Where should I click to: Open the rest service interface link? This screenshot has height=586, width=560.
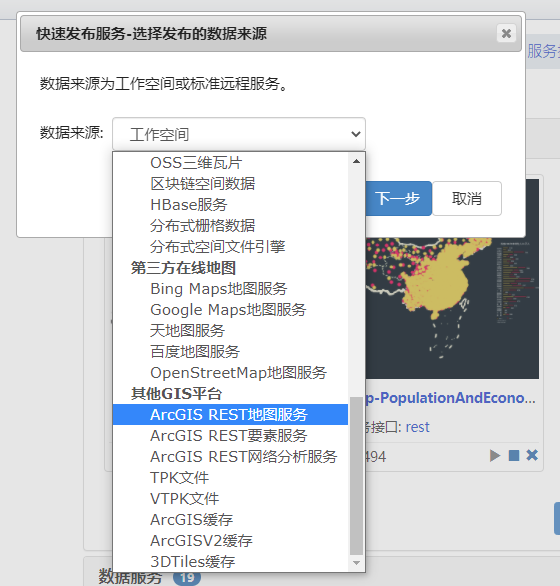click(x=418, y=427)
